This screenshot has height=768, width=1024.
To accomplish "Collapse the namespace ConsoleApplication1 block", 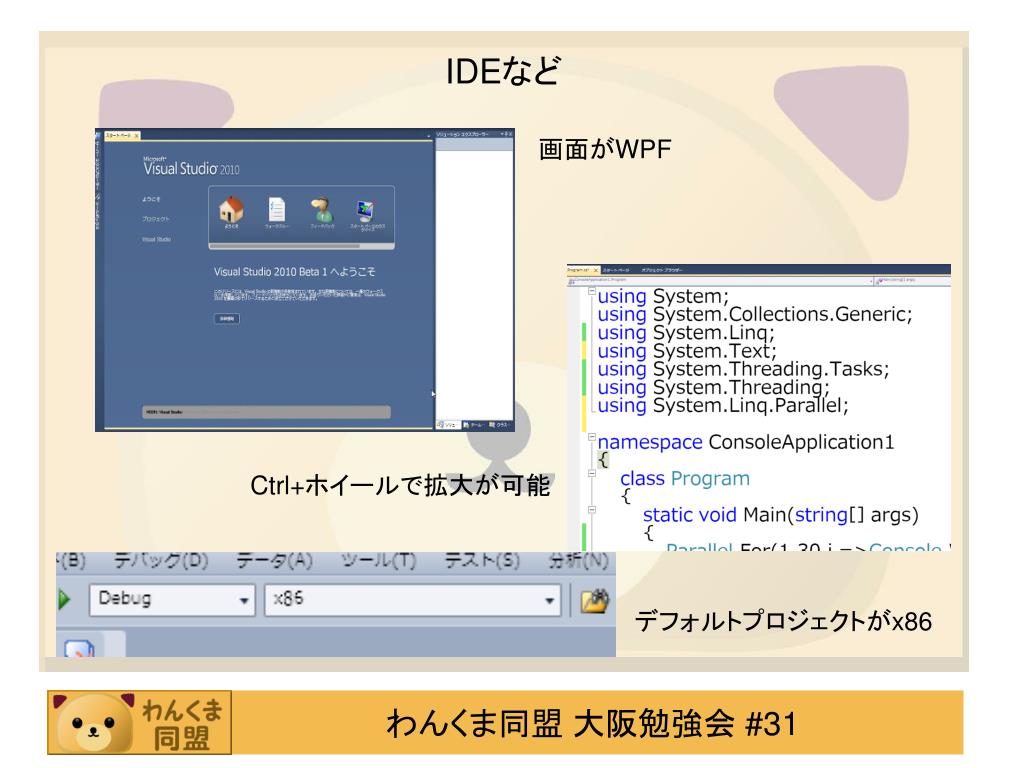I will 592,436.
